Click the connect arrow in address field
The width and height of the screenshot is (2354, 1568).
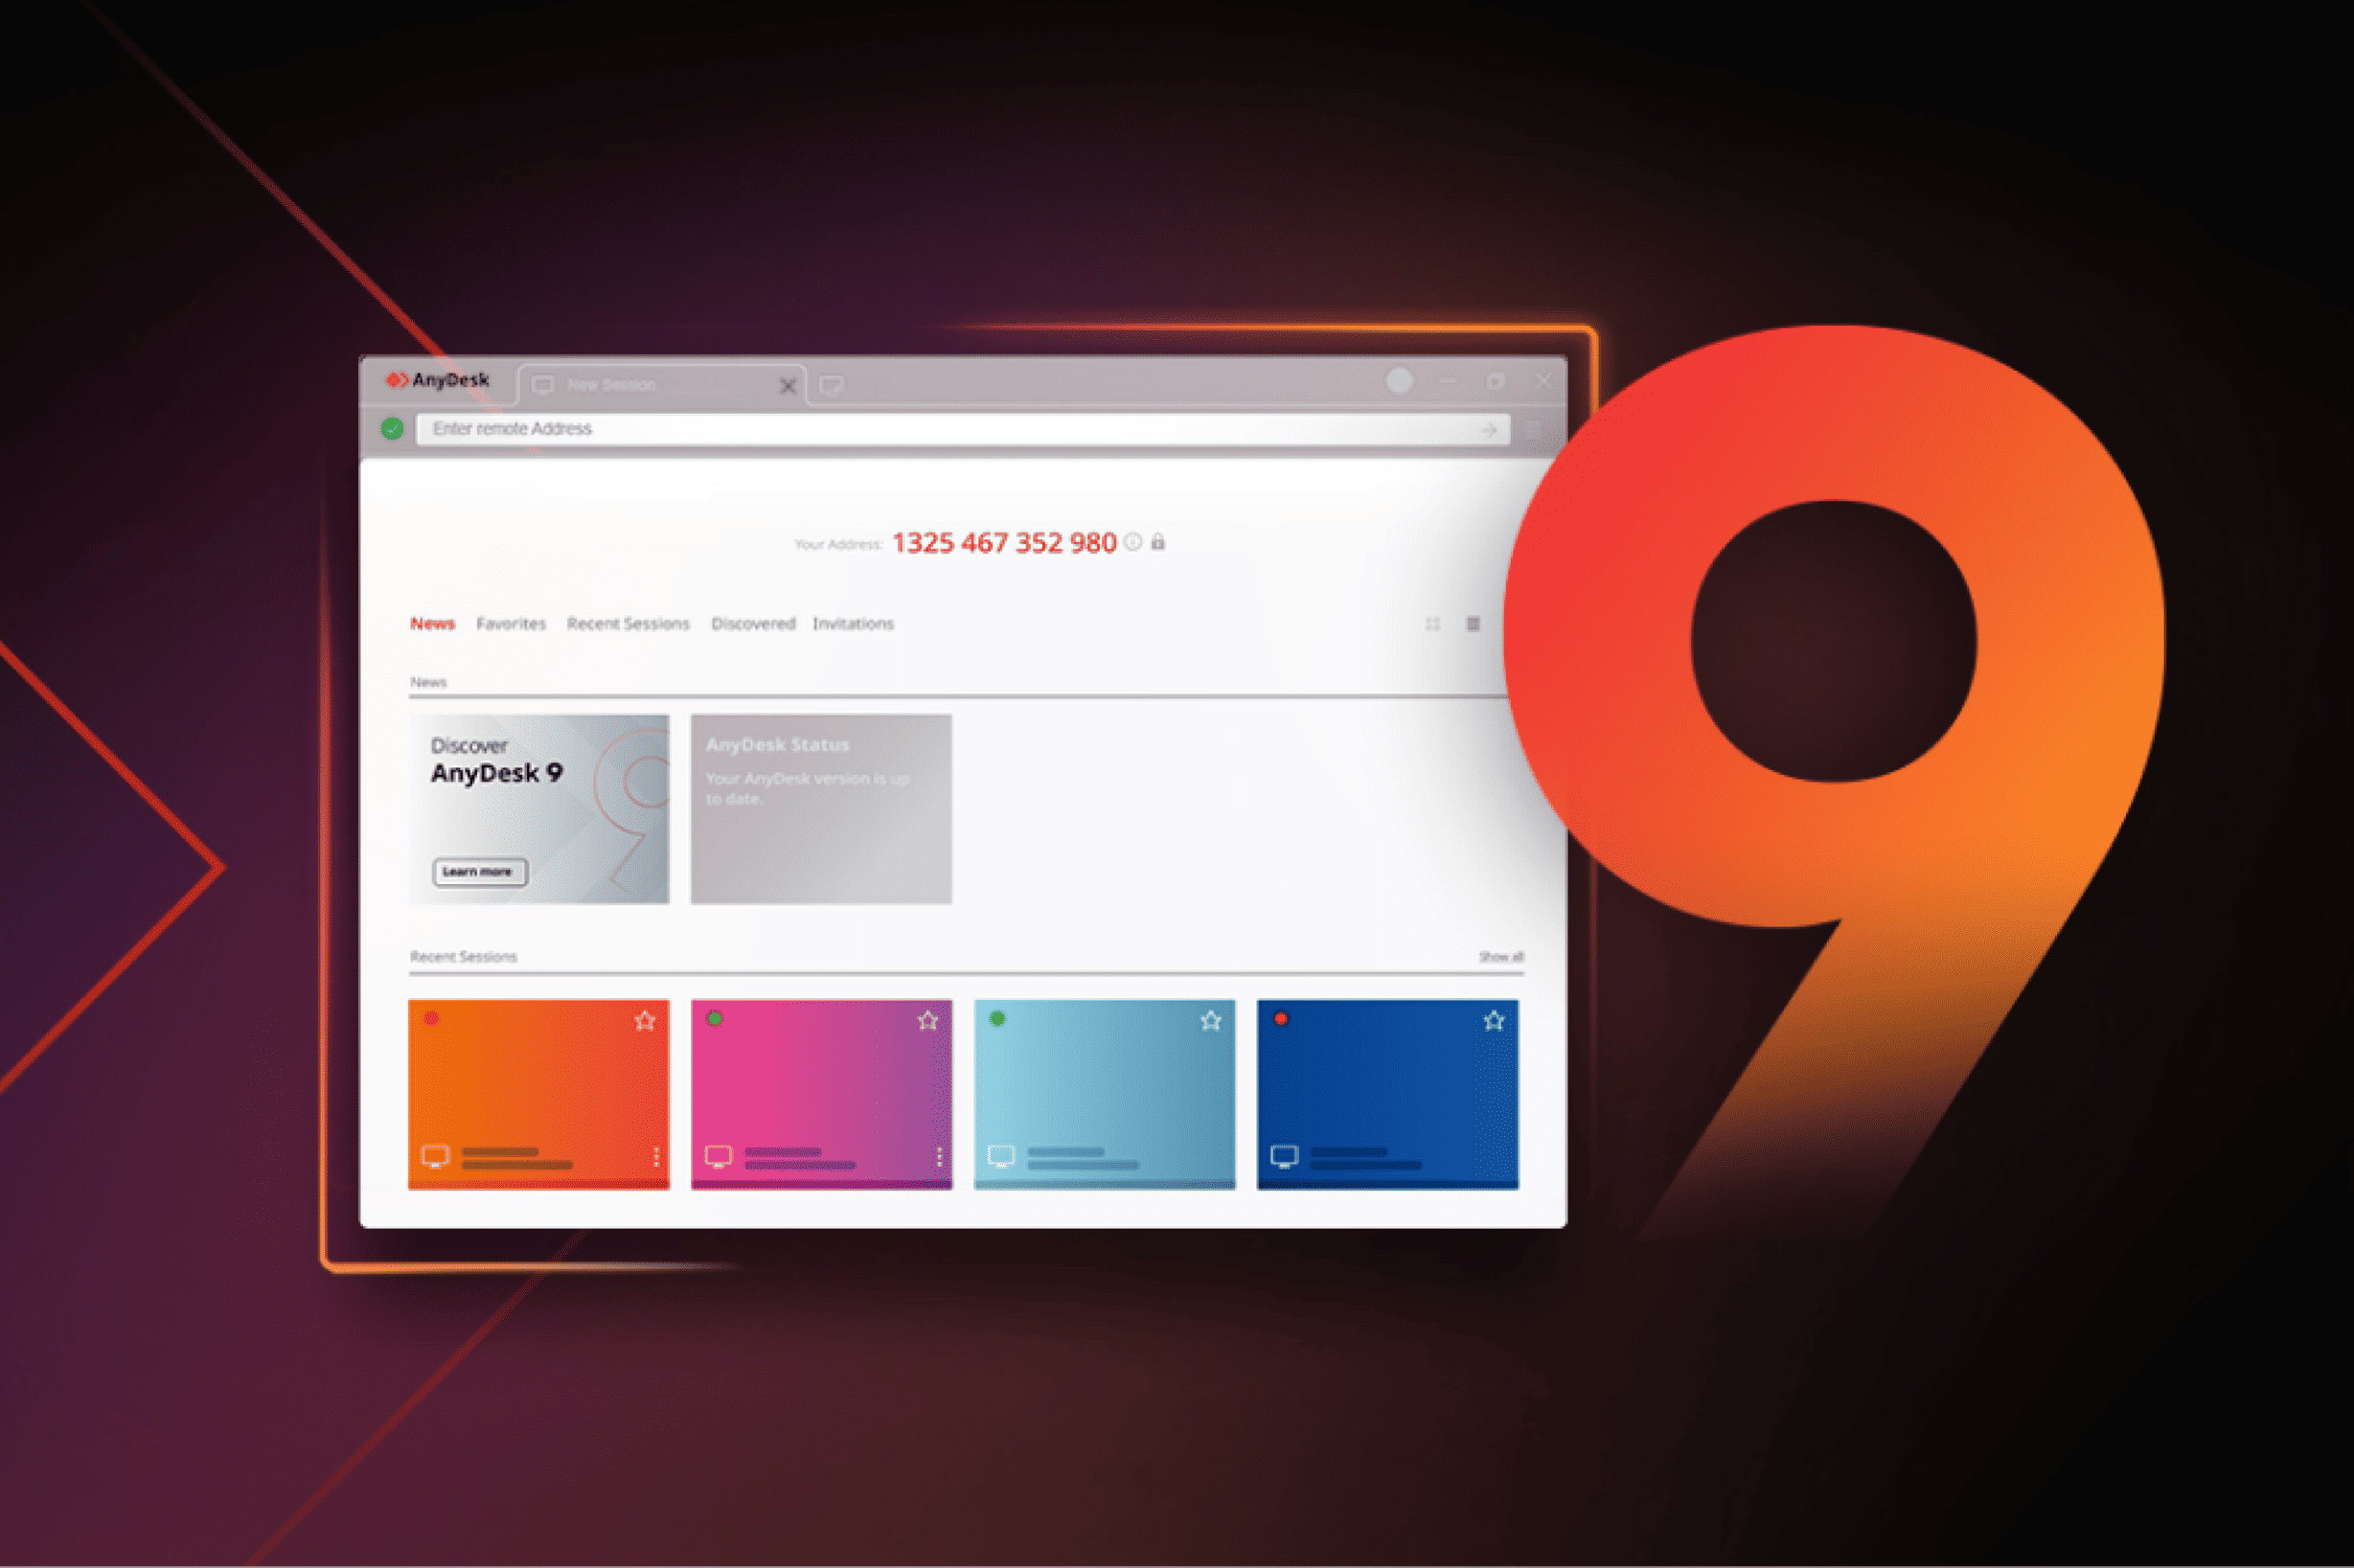pos(1489,429)
